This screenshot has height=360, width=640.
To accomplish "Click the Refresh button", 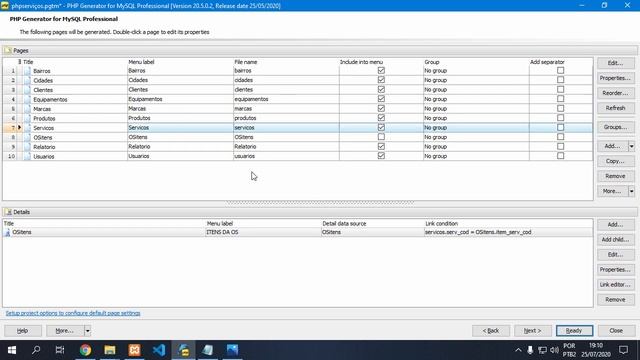I will coord(616,108).
